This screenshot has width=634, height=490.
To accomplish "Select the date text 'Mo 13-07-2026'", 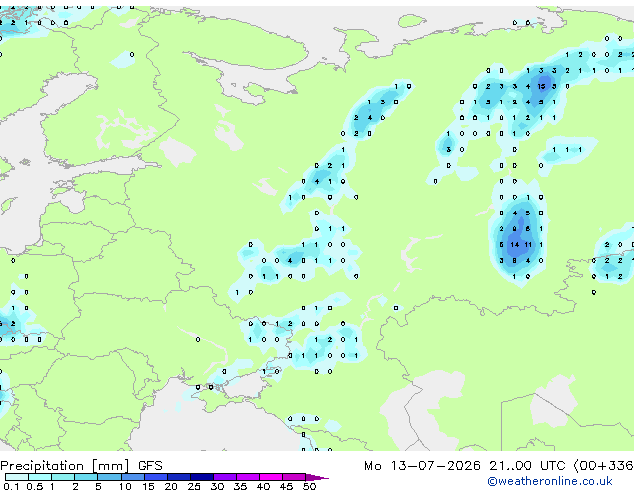I will click(x=422, y=466).
